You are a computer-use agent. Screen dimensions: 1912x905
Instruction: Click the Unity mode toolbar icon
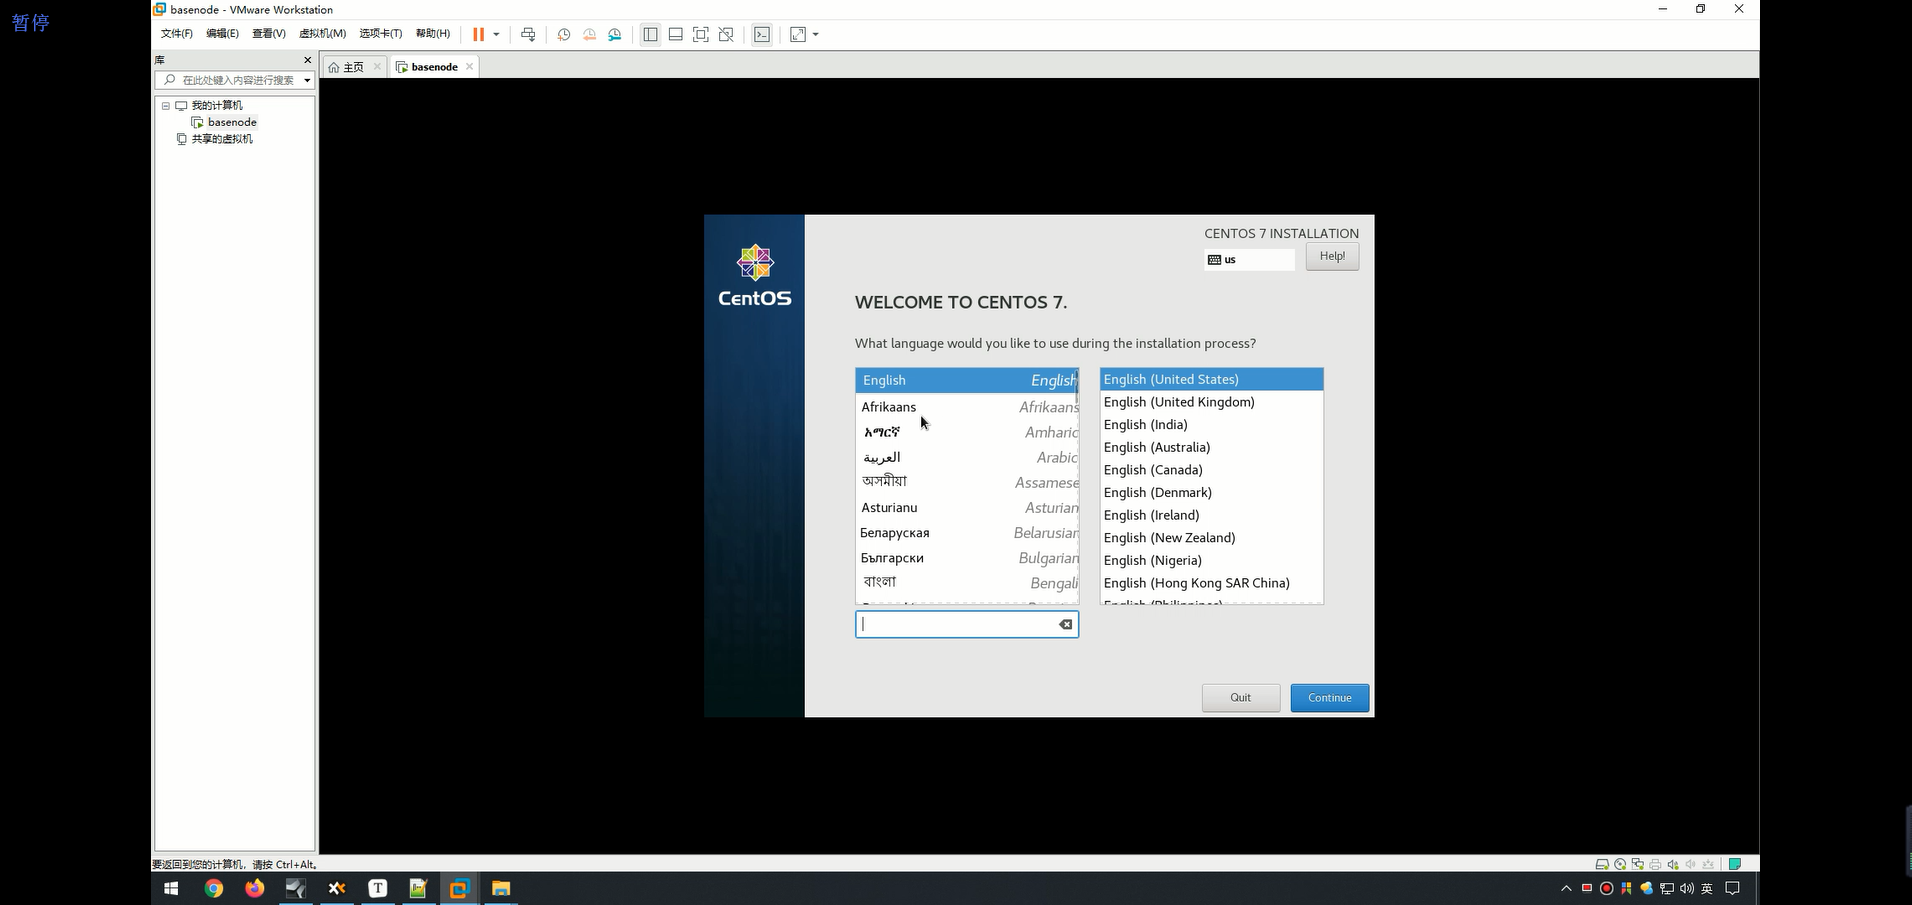[x=727, y=34]
